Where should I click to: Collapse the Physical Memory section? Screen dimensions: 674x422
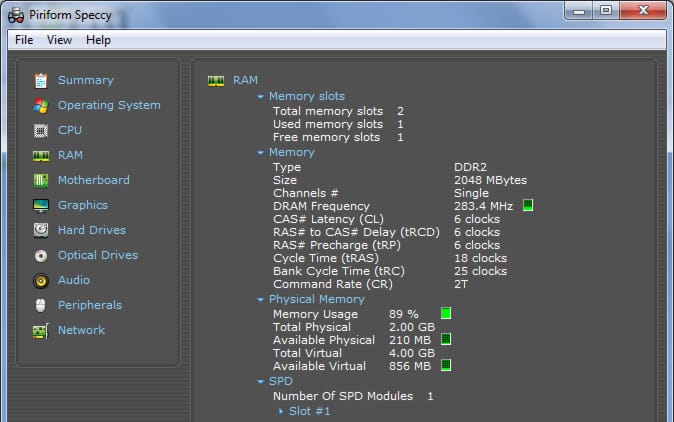[261, 300]
